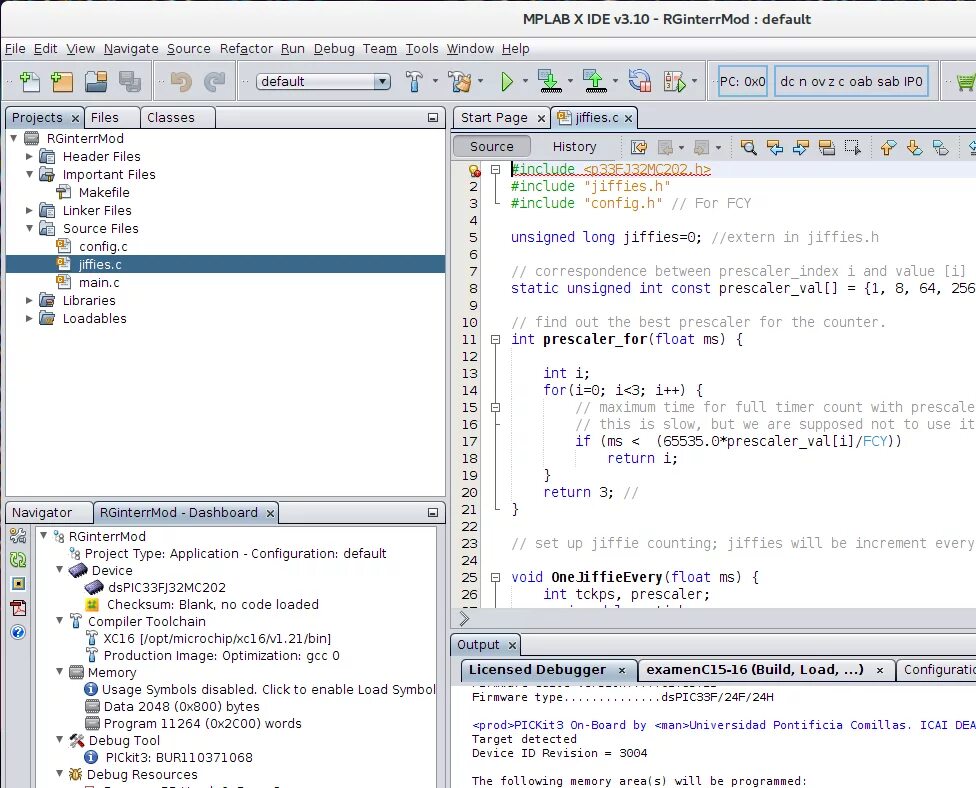Click Refresh Debug Tool Status dashboard icon
The height and width of the screenshot is (788, 976).
[18, 560]
